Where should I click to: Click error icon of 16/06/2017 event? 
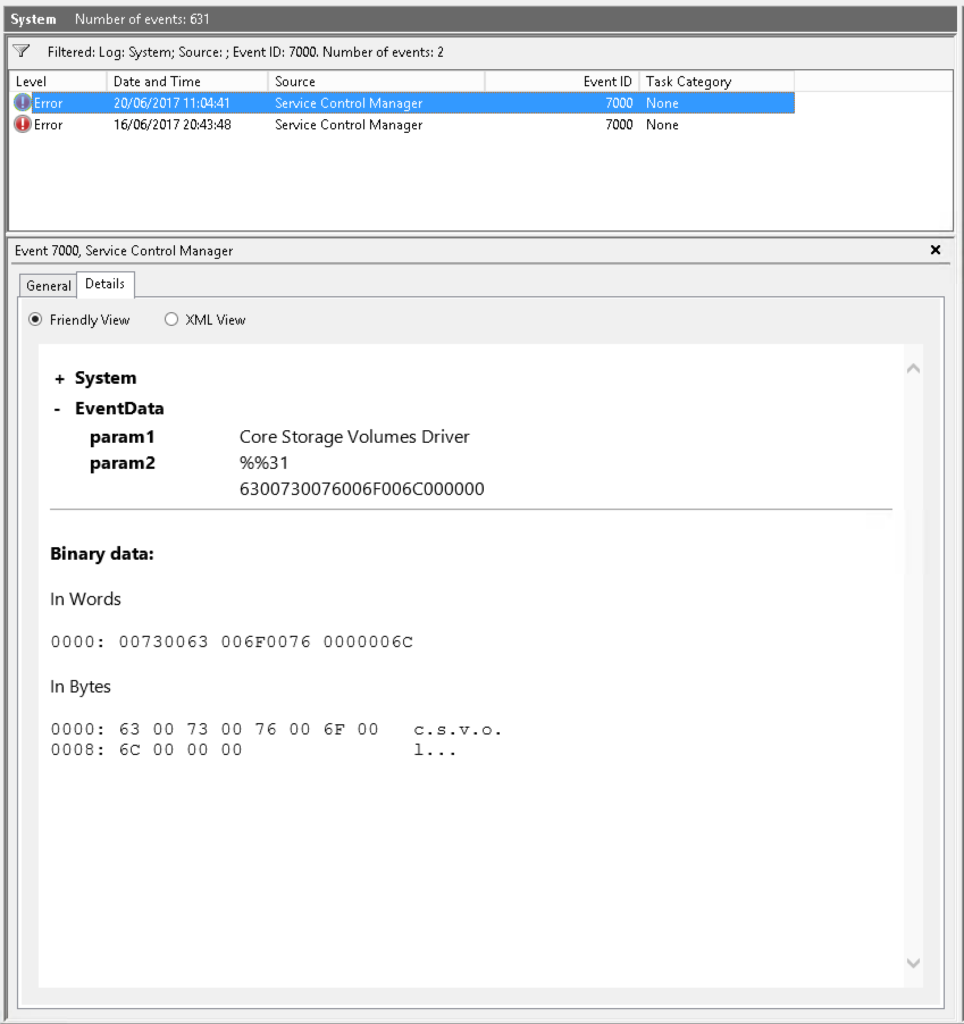22,124
